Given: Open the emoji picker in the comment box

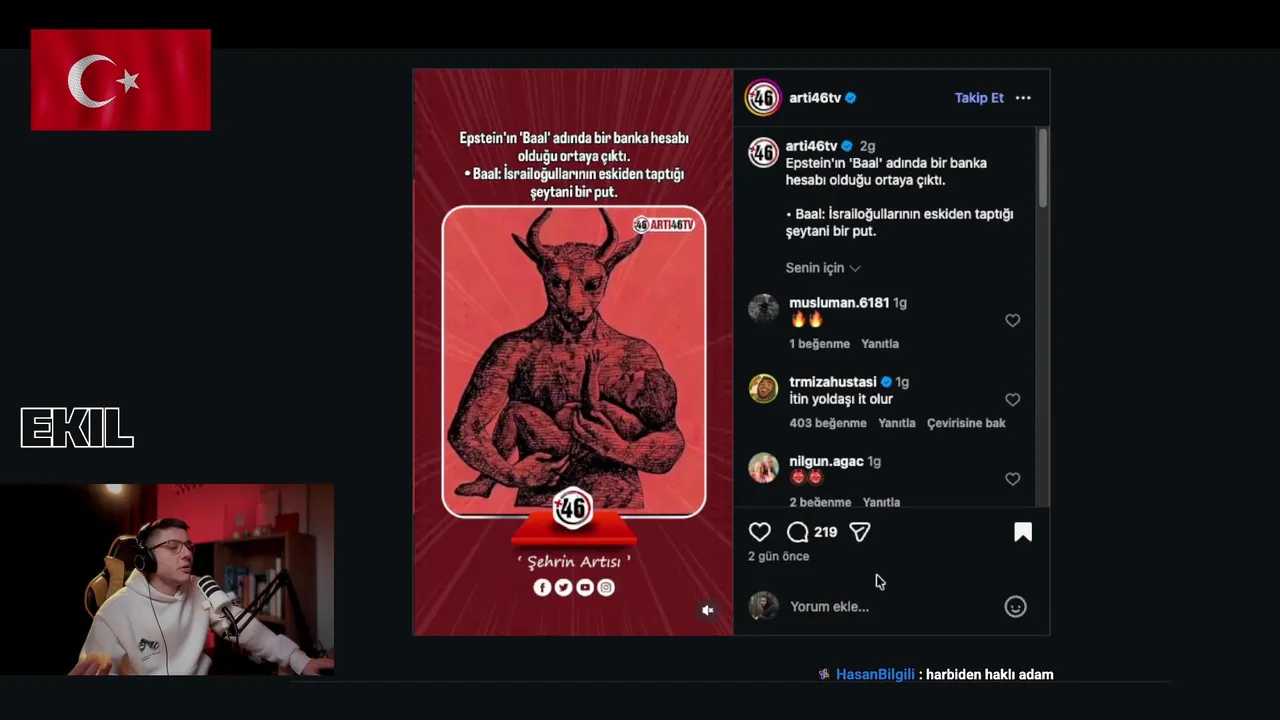Looking at the screenshot, I should click(x=1015, y=607).
